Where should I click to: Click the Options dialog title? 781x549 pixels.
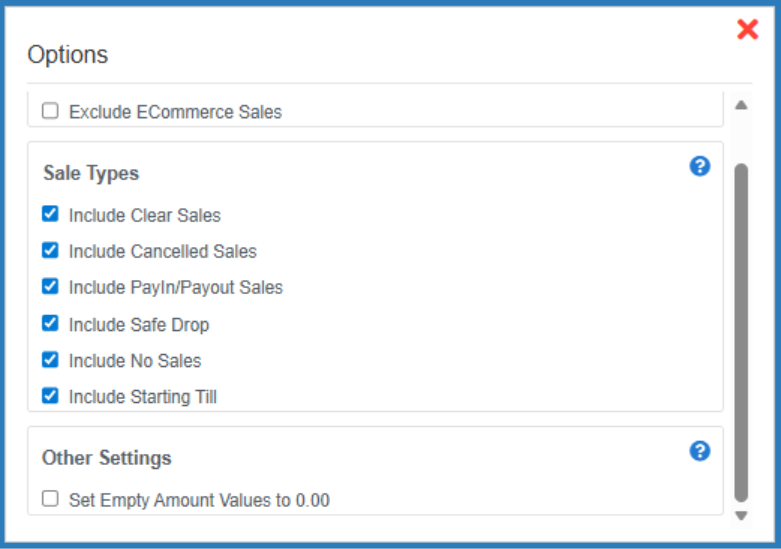coord(68,54)
